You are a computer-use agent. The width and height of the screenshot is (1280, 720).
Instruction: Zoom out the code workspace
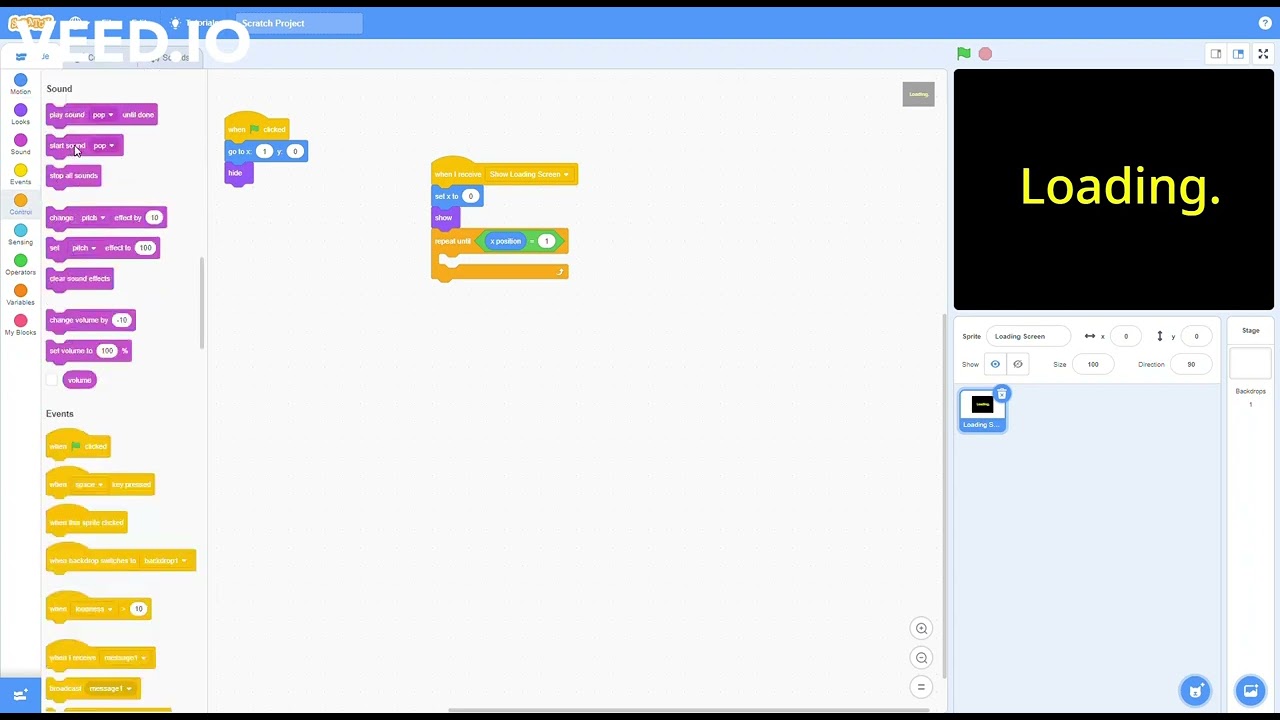coord(921,657)
